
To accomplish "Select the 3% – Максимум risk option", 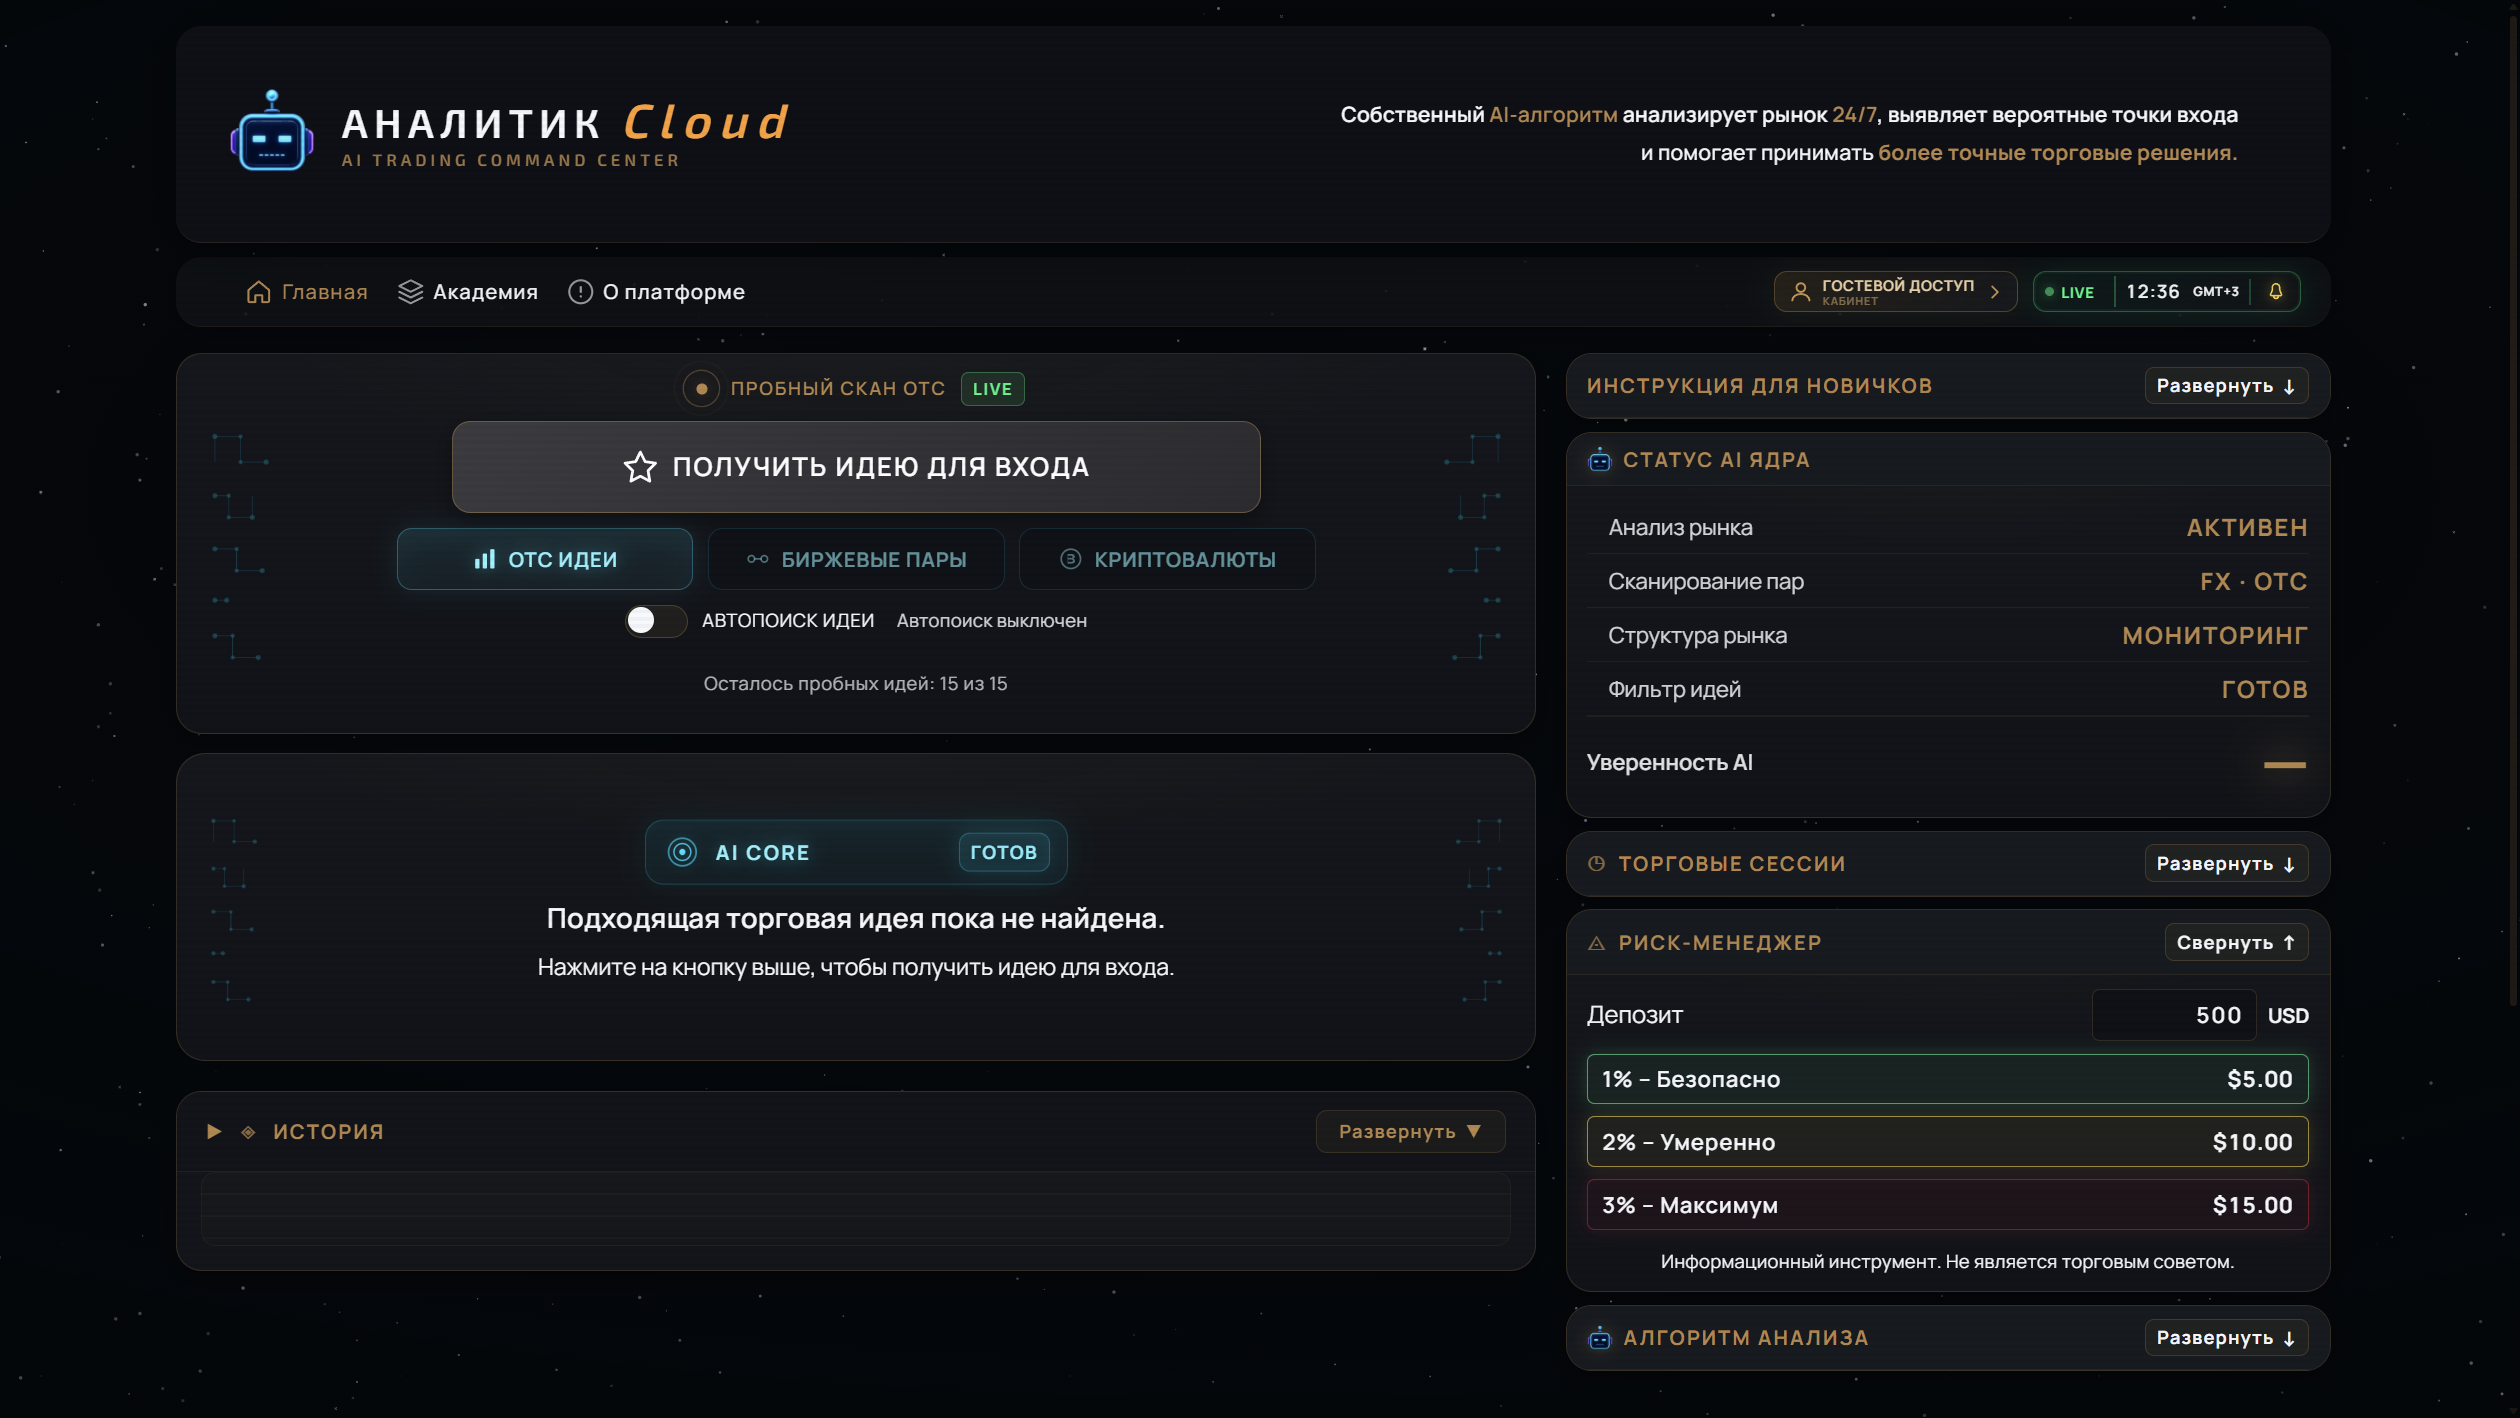I will (1947, 1205).
